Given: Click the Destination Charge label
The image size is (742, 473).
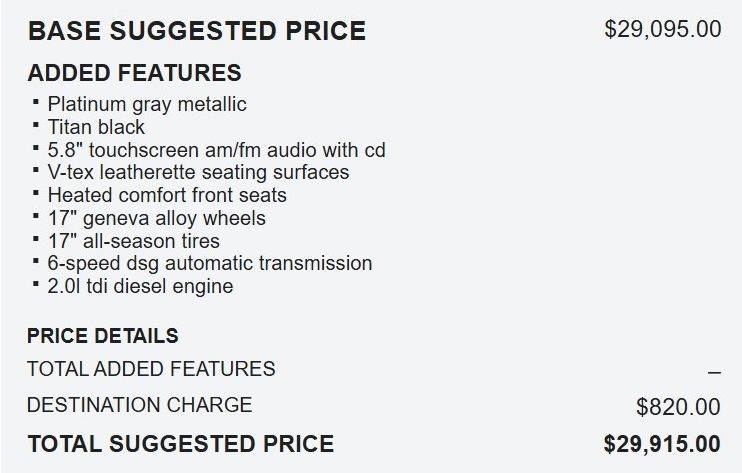Looking at the screenshot, I should click(139, 405).
